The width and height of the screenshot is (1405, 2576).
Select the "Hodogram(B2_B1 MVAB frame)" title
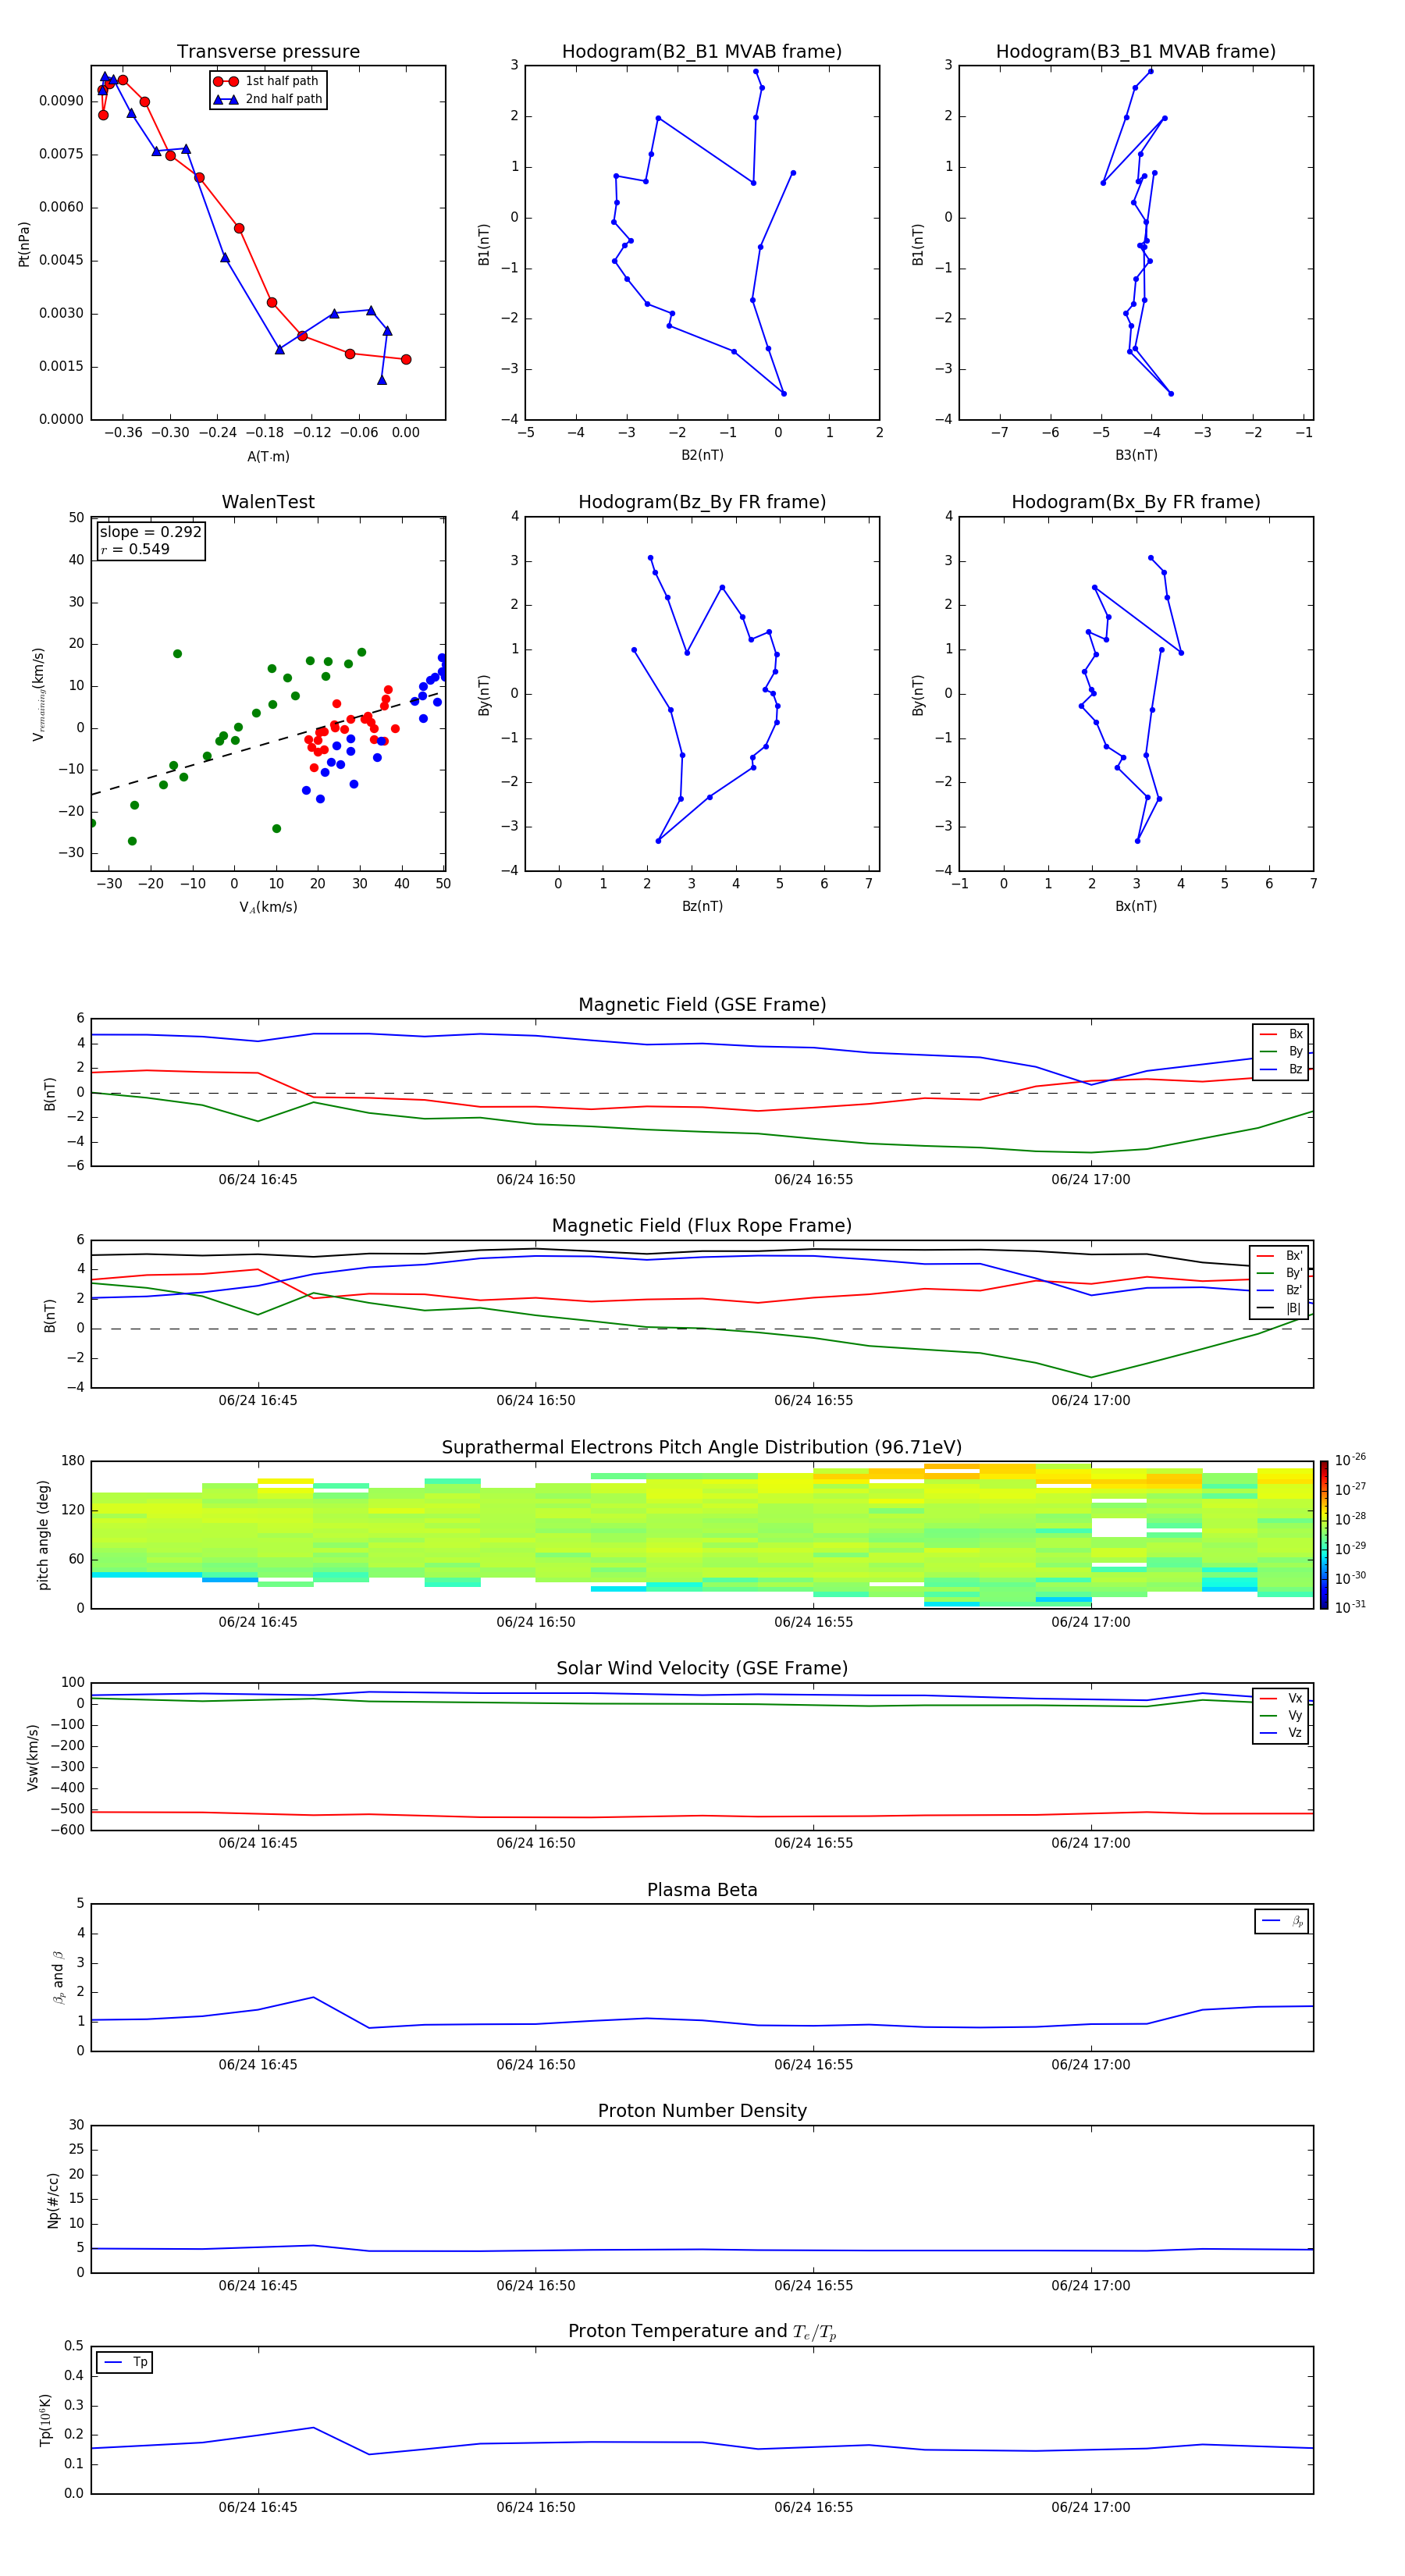click(x=702, y=52)
